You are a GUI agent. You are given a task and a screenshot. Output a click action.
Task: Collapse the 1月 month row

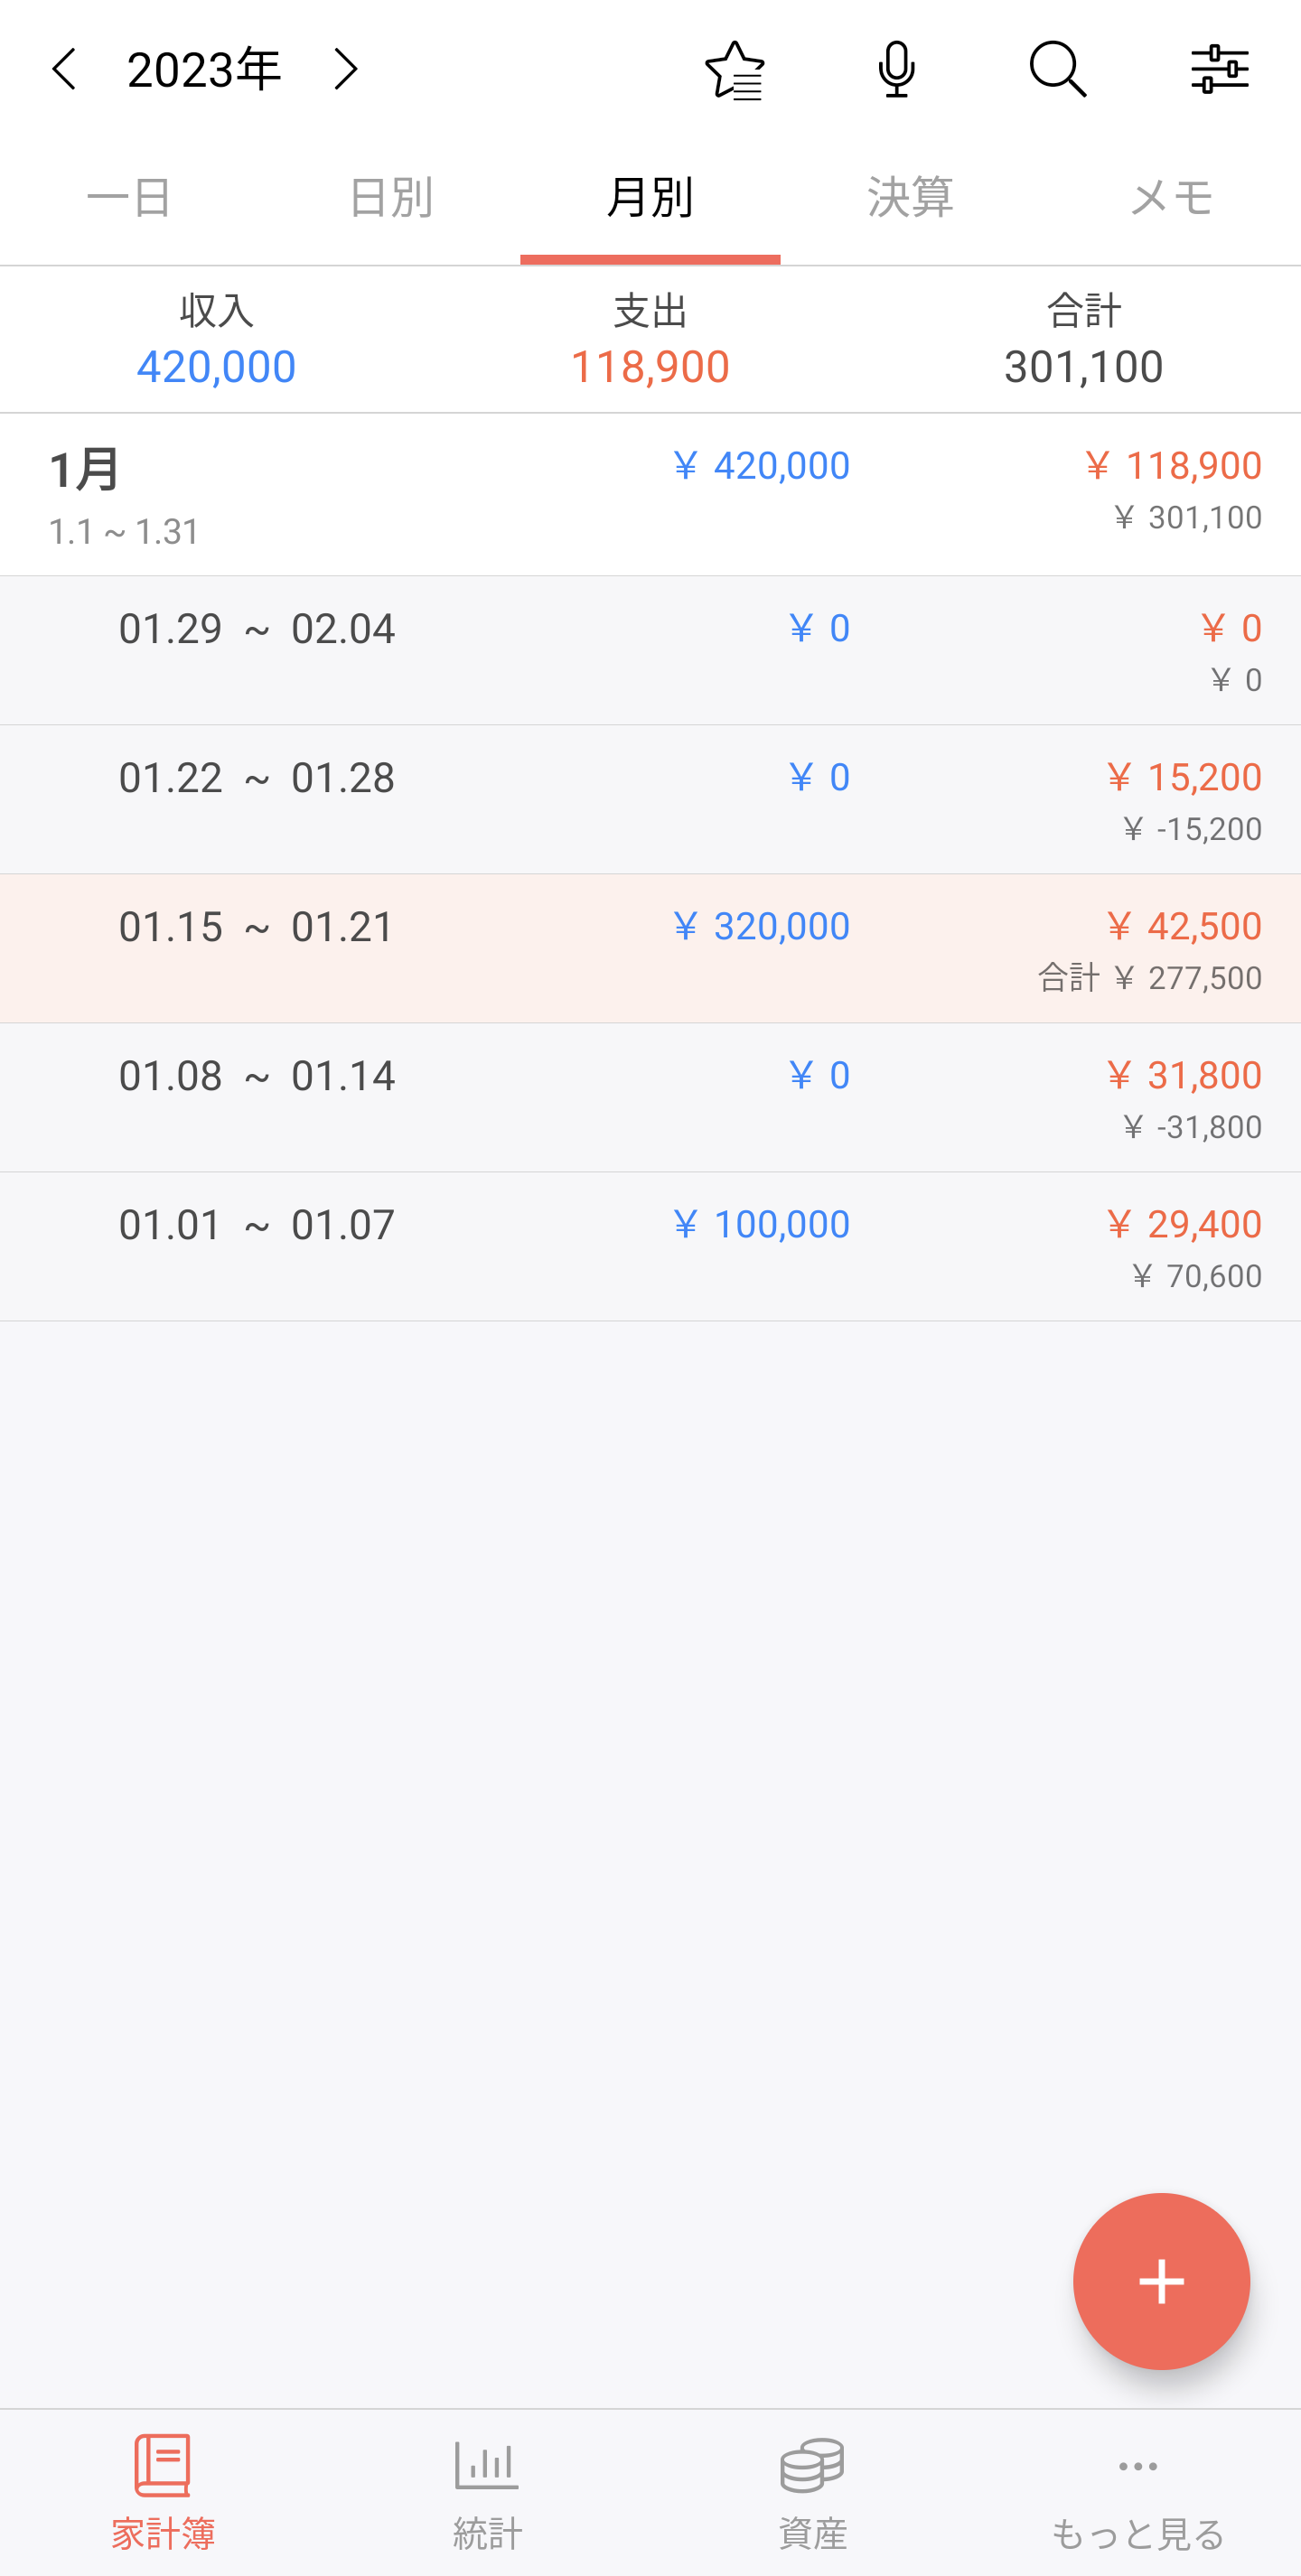pos(650,495)
